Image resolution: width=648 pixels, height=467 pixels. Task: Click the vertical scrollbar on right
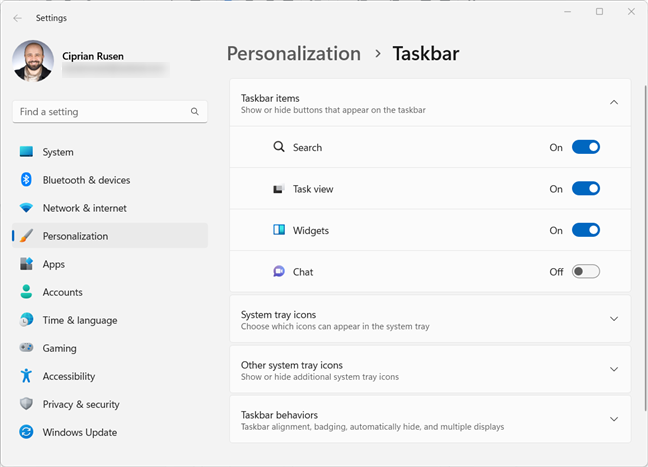pos(645,248)
